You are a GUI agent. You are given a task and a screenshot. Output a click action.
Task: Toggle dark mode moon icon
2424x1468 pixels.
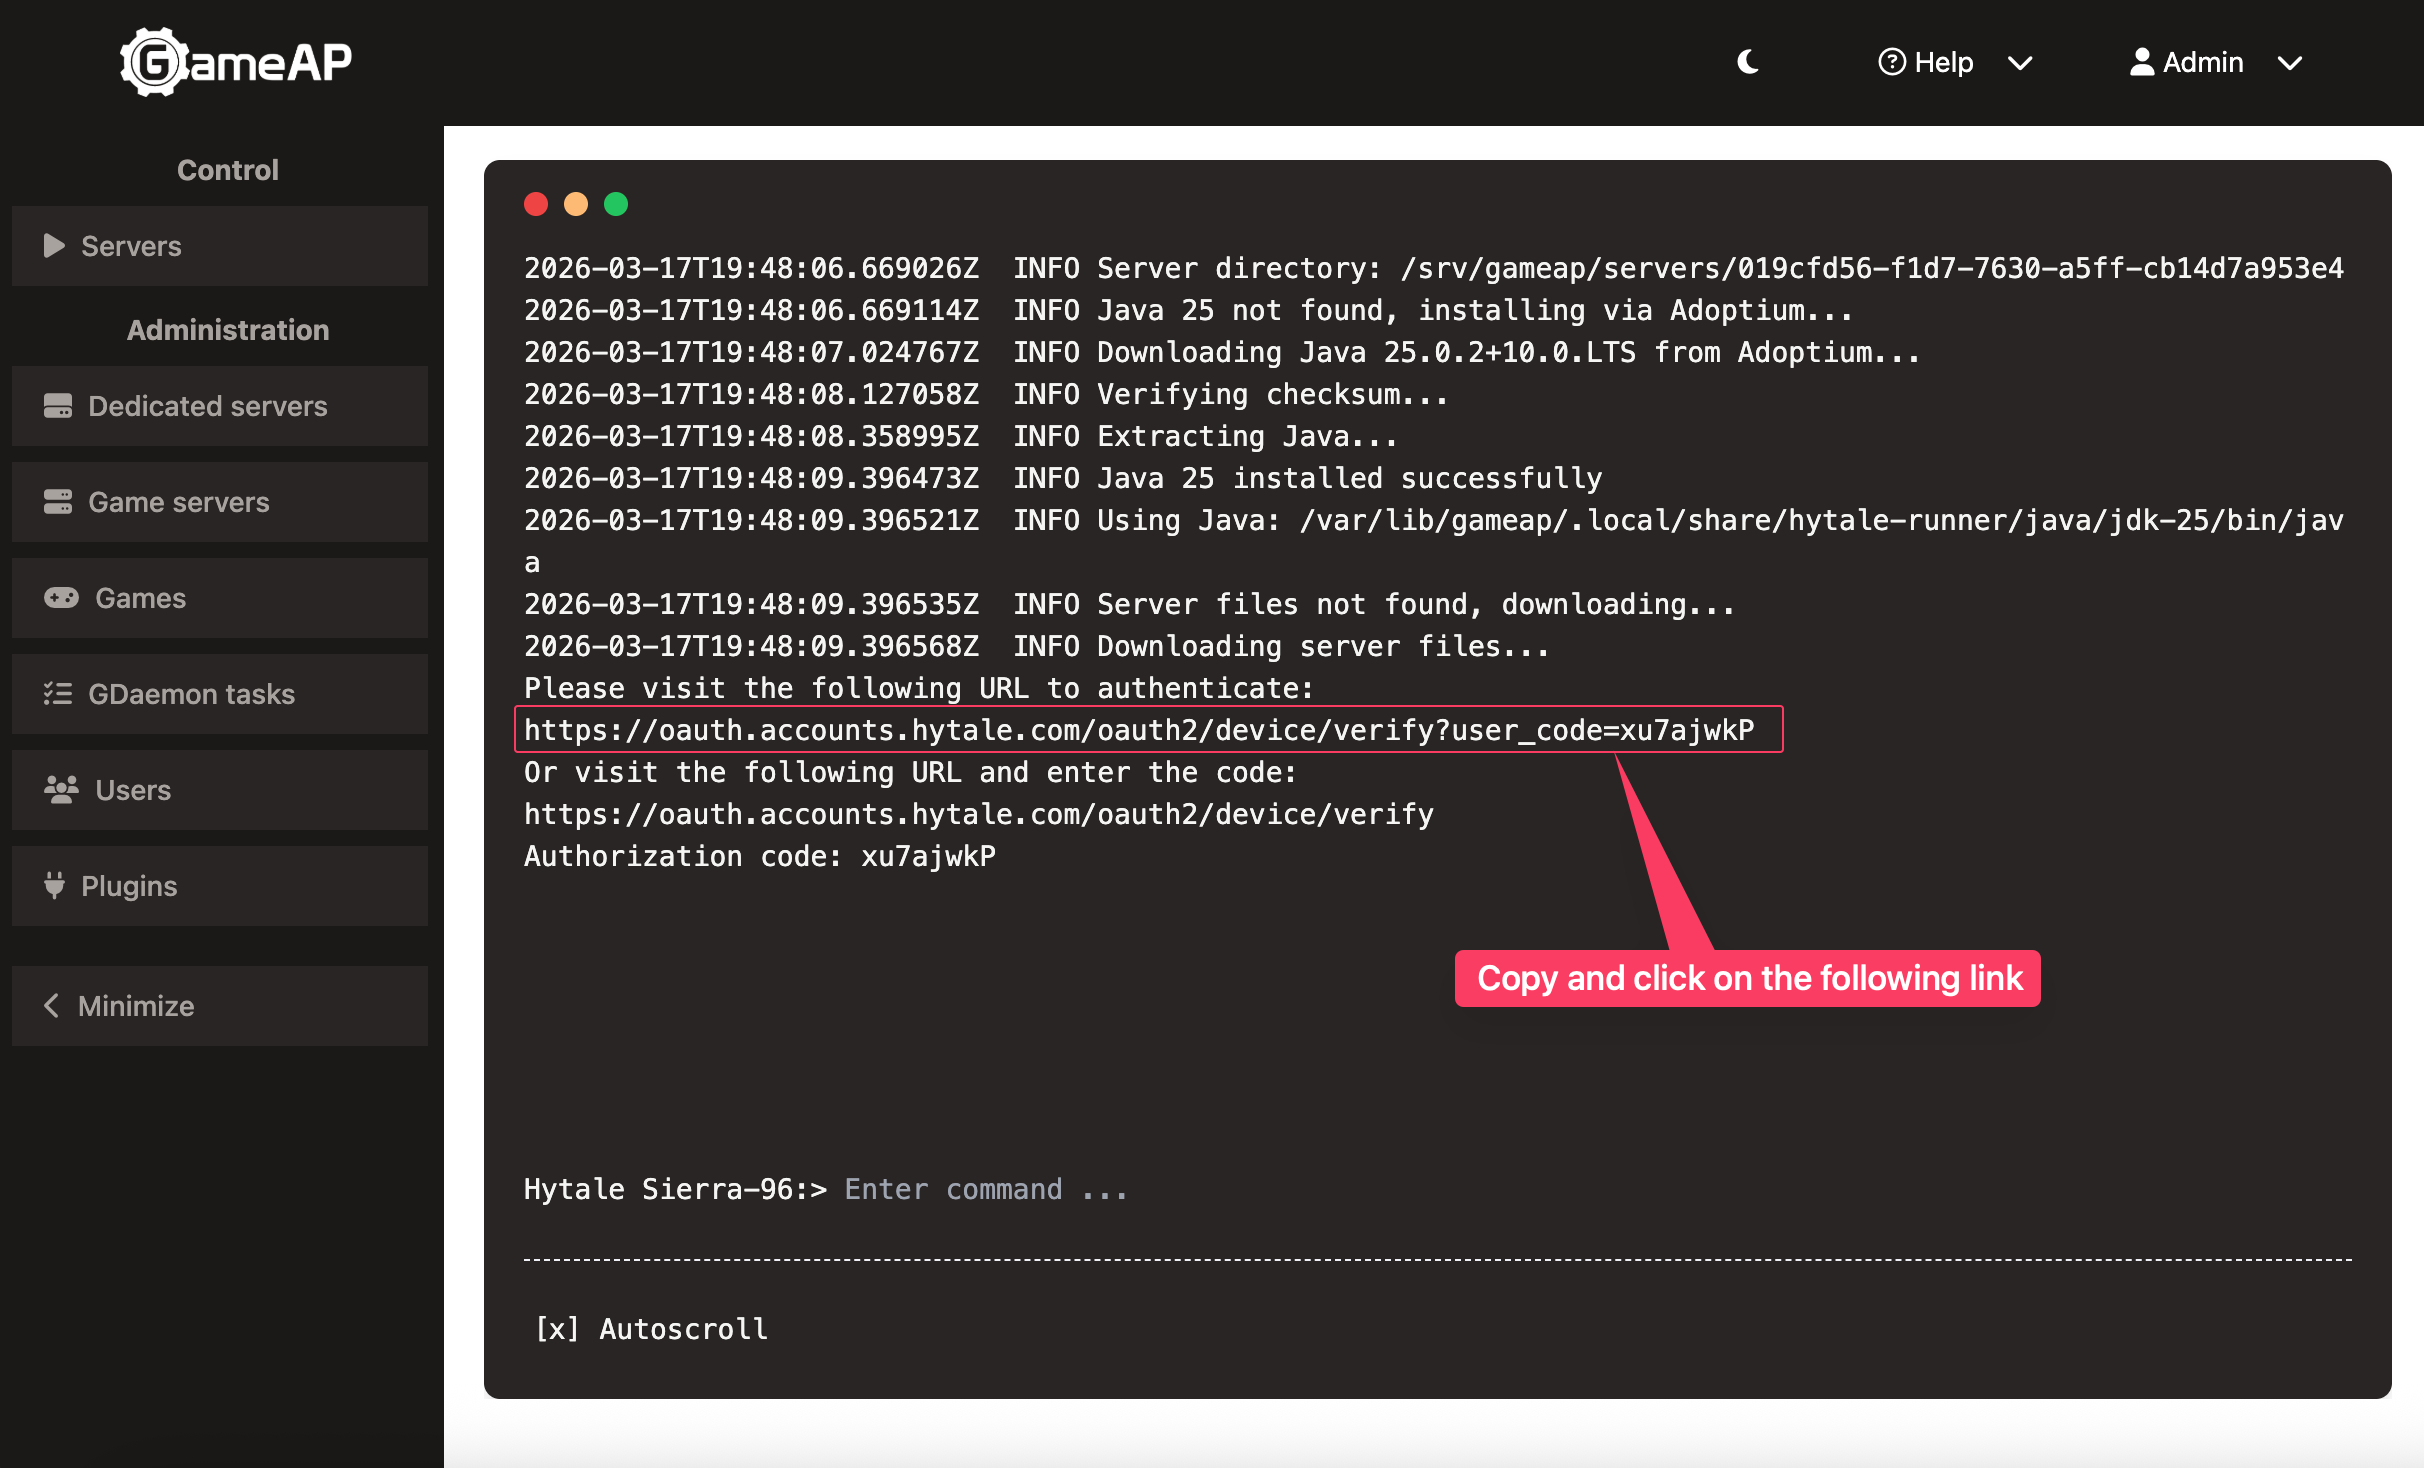click(1748, 62)
